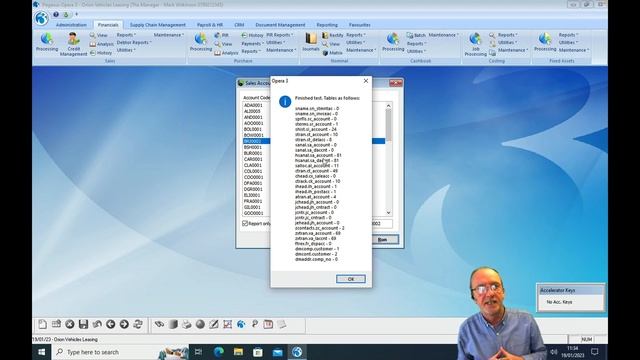Click the calendar icon in bottom toolbar
Viewport: 640px width, 360px height.
click(268, 324)
